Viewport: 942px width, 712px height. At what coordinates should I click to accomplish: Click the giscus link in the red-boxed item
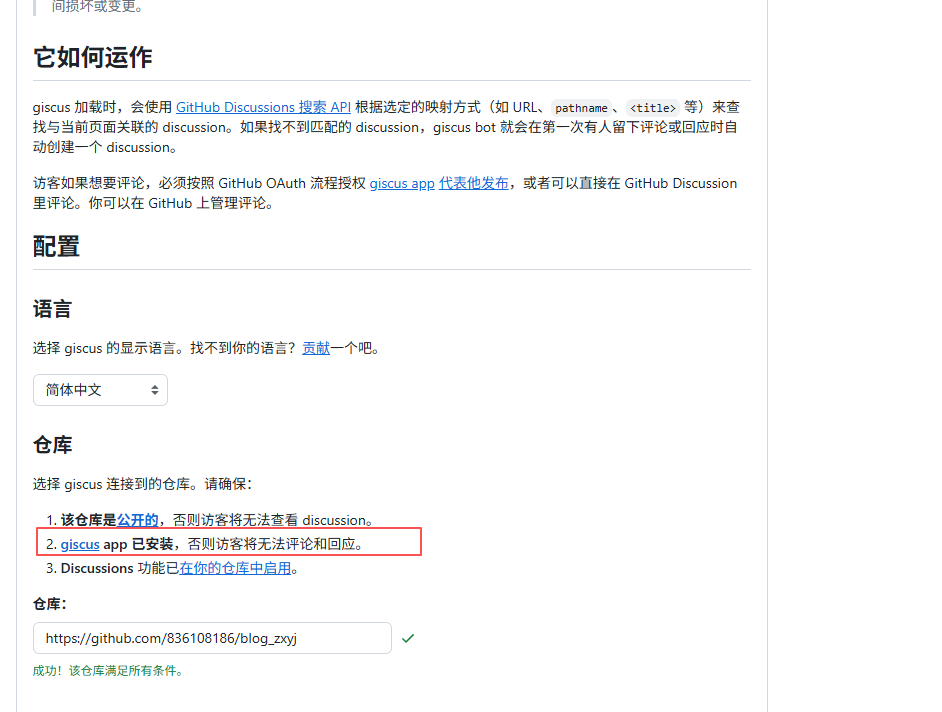pyautogui.click(x=80, y=544)
